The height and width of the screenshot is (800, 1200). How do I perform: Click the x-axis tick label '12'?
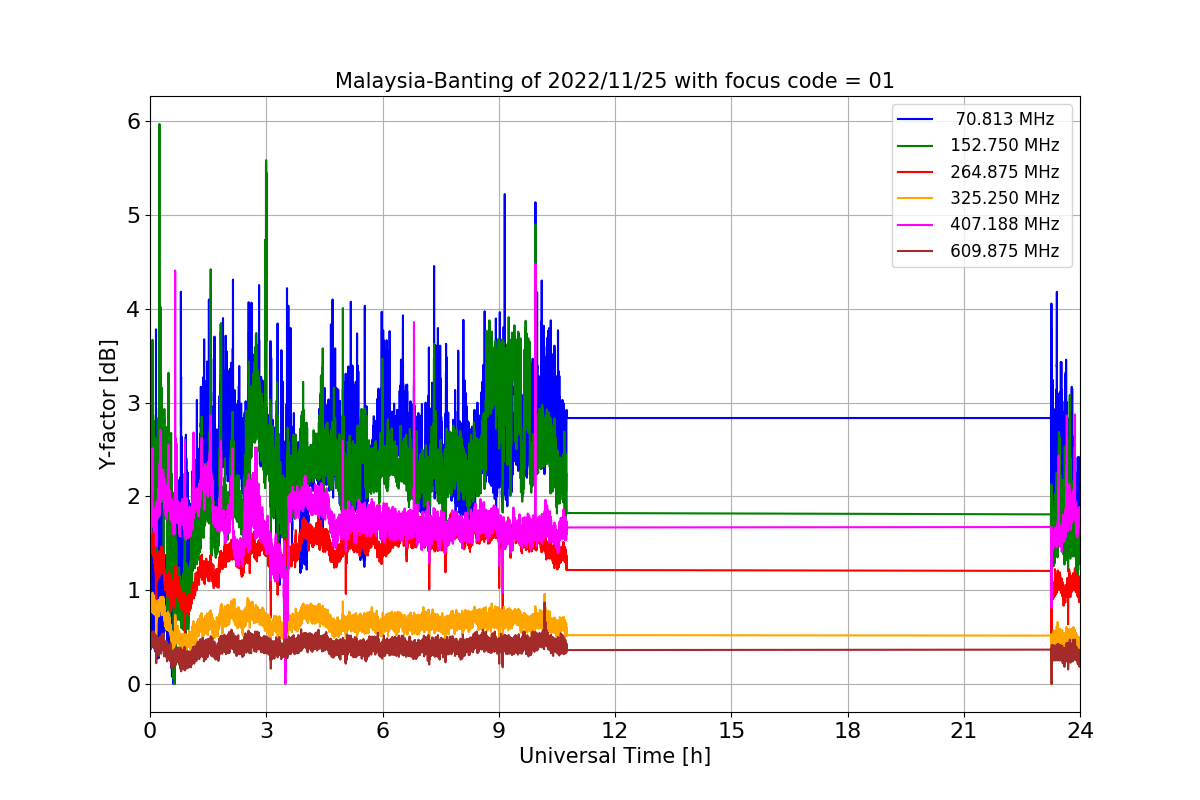(x=615, y=730)
